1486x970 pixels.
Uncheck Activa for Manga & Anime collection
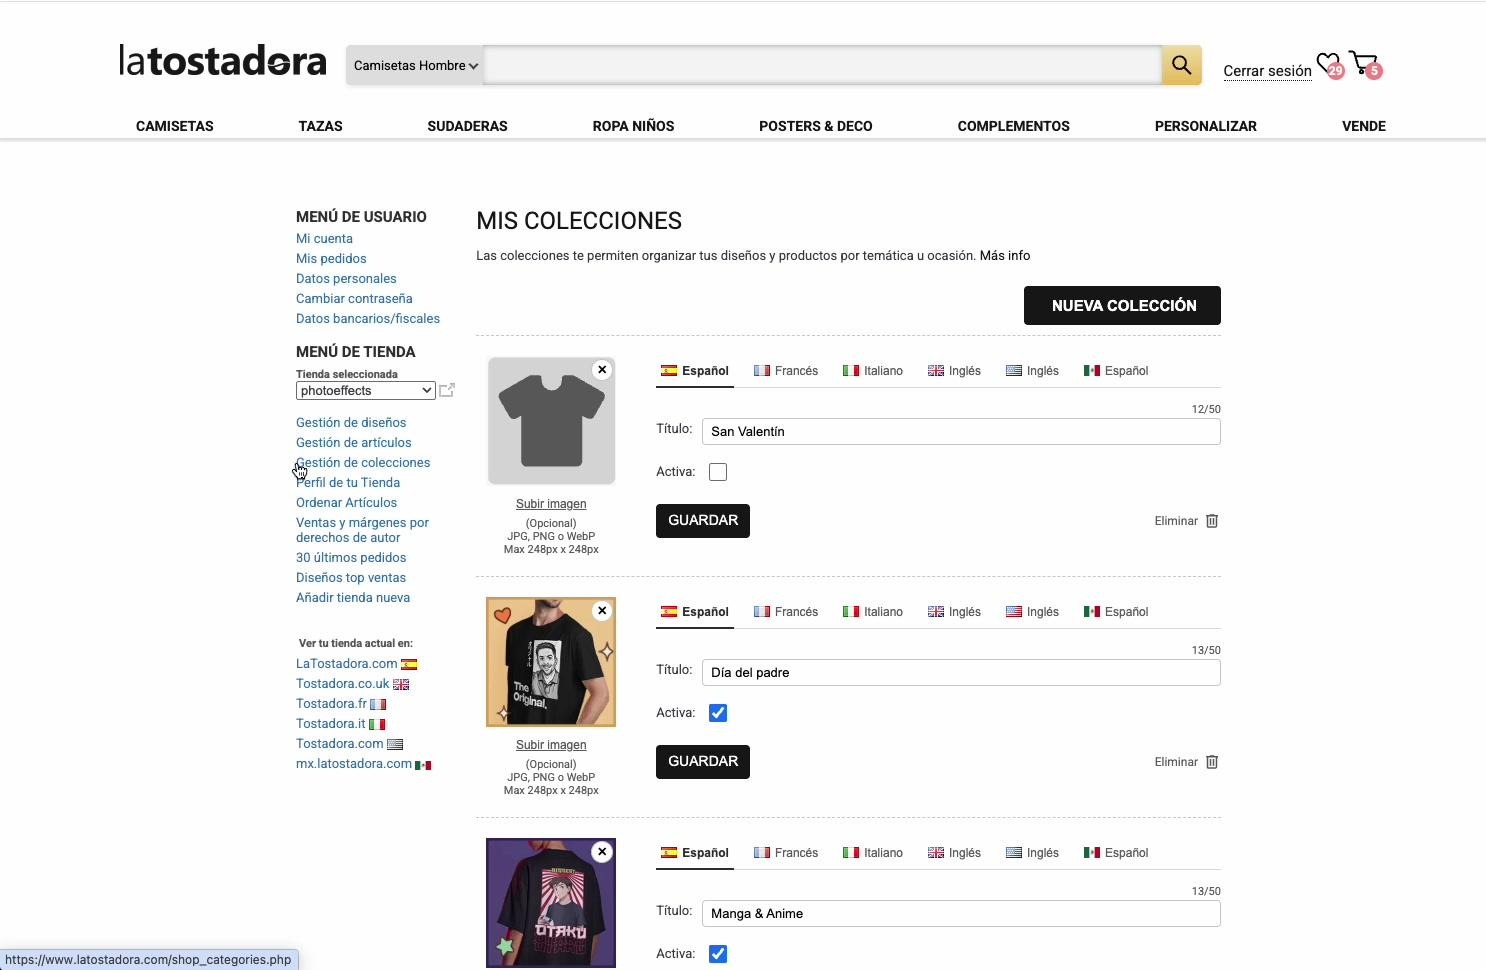[717, 954]
